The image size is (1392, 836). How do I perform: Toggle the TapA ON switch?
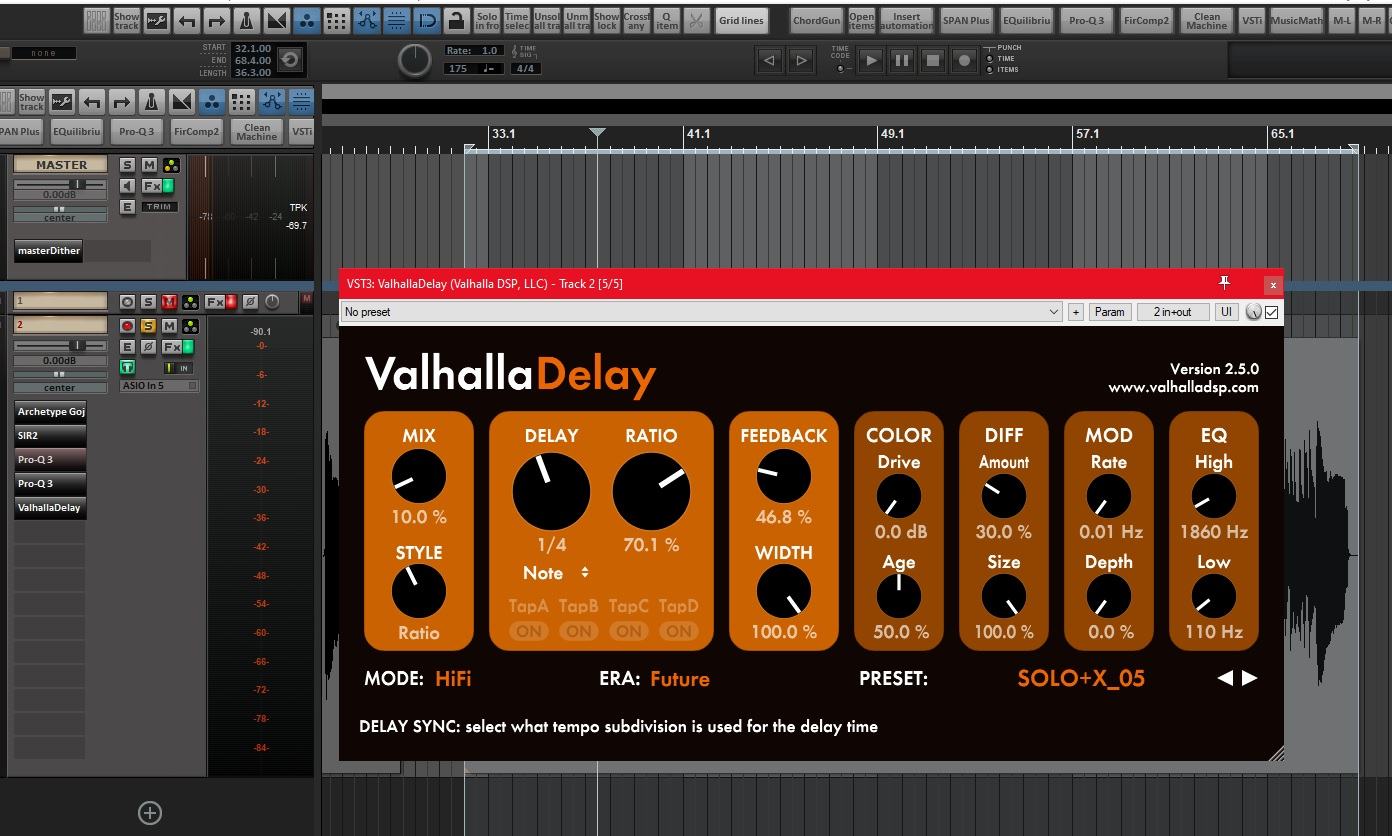529,631
